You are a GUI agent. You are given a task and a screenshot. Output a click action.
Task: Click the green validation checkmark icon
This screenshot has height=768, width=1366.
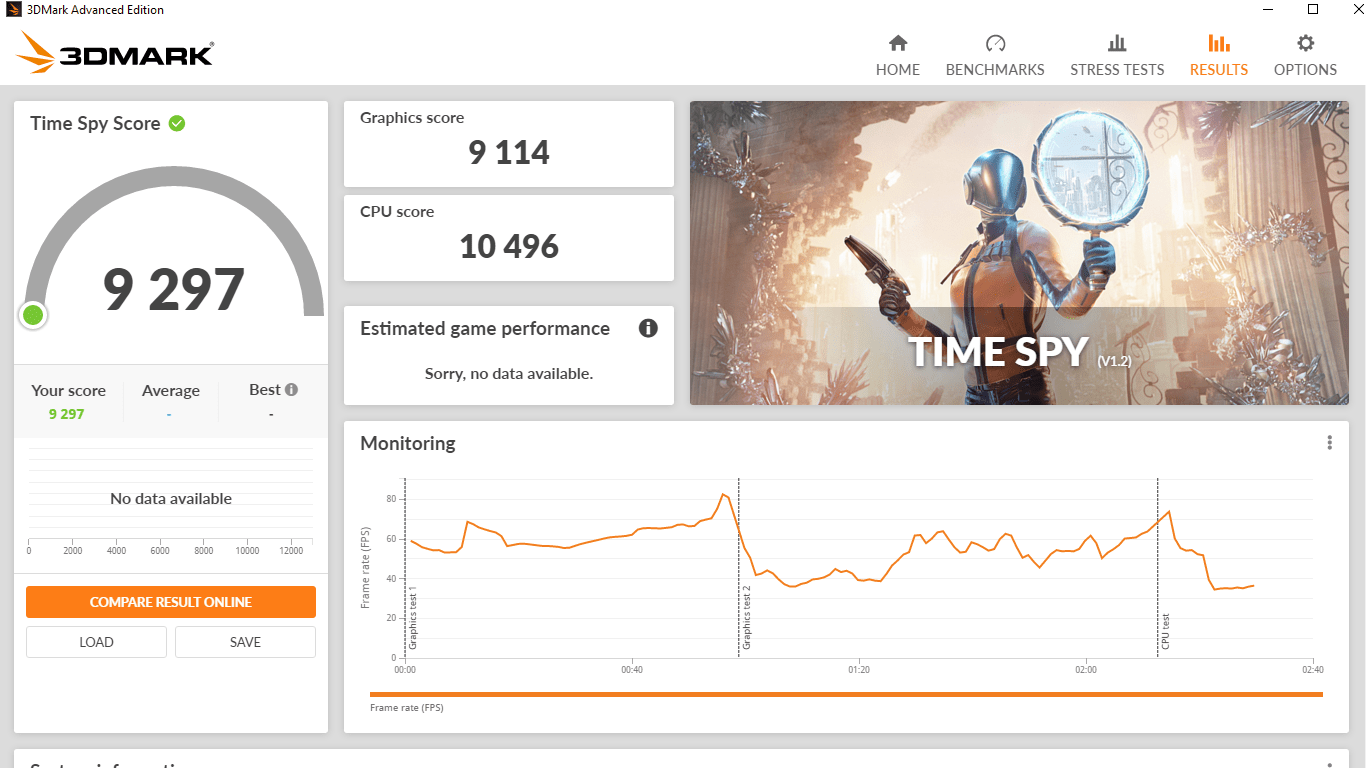[177, 123]
